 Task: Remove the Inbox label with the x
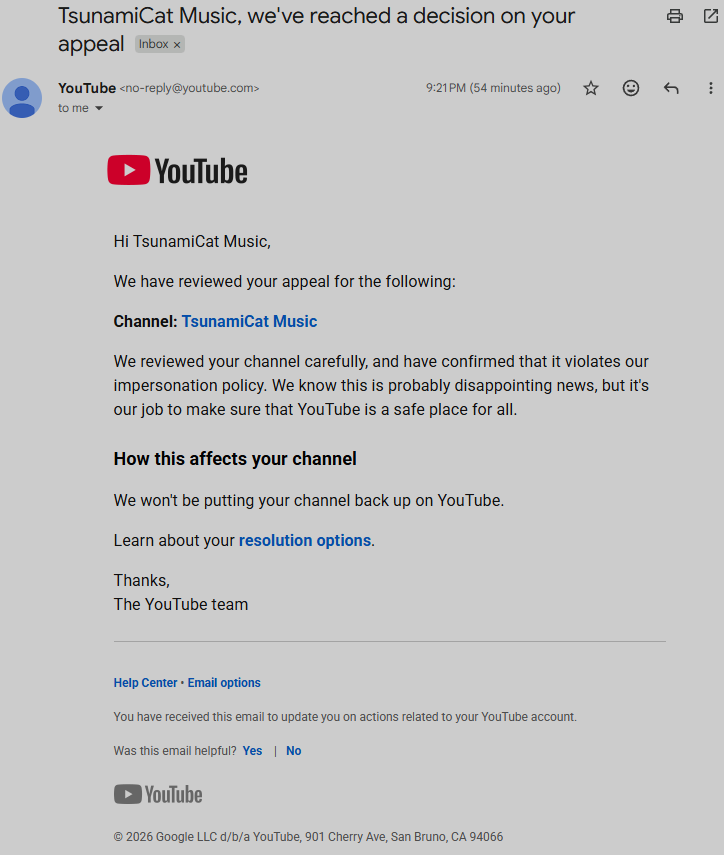click(177, 45)
